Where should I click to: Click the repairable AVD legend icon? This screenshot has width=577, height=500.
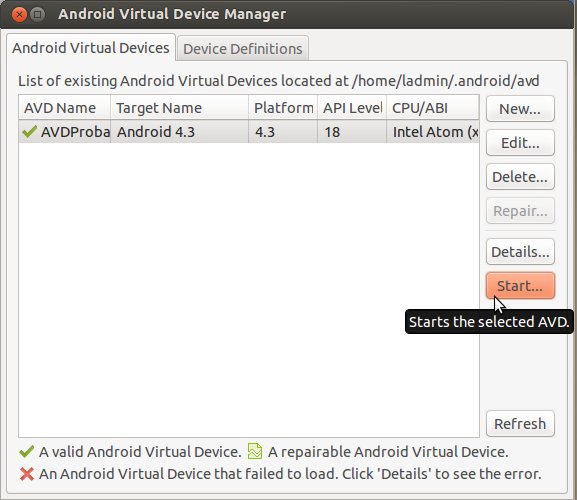click(x=255, y=451)
